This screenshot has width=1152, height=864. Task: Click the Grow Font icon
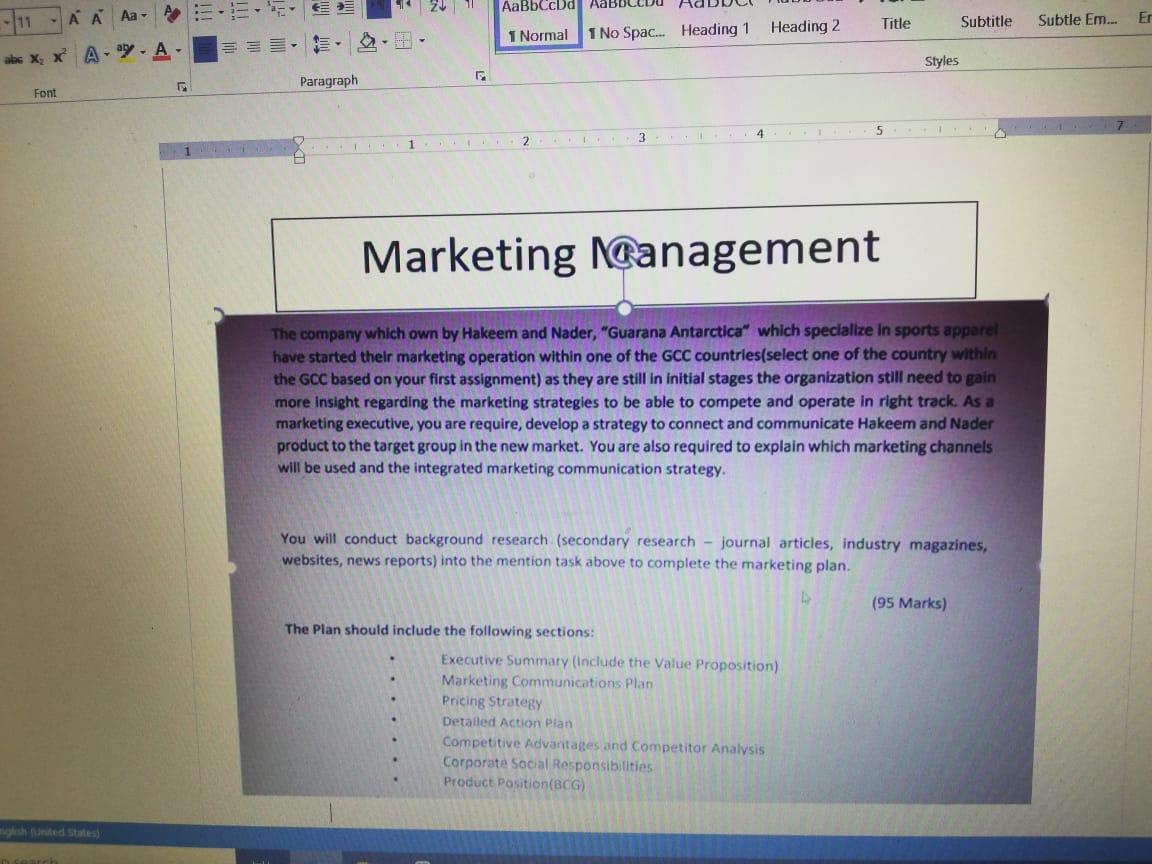(x=73, y=18)
